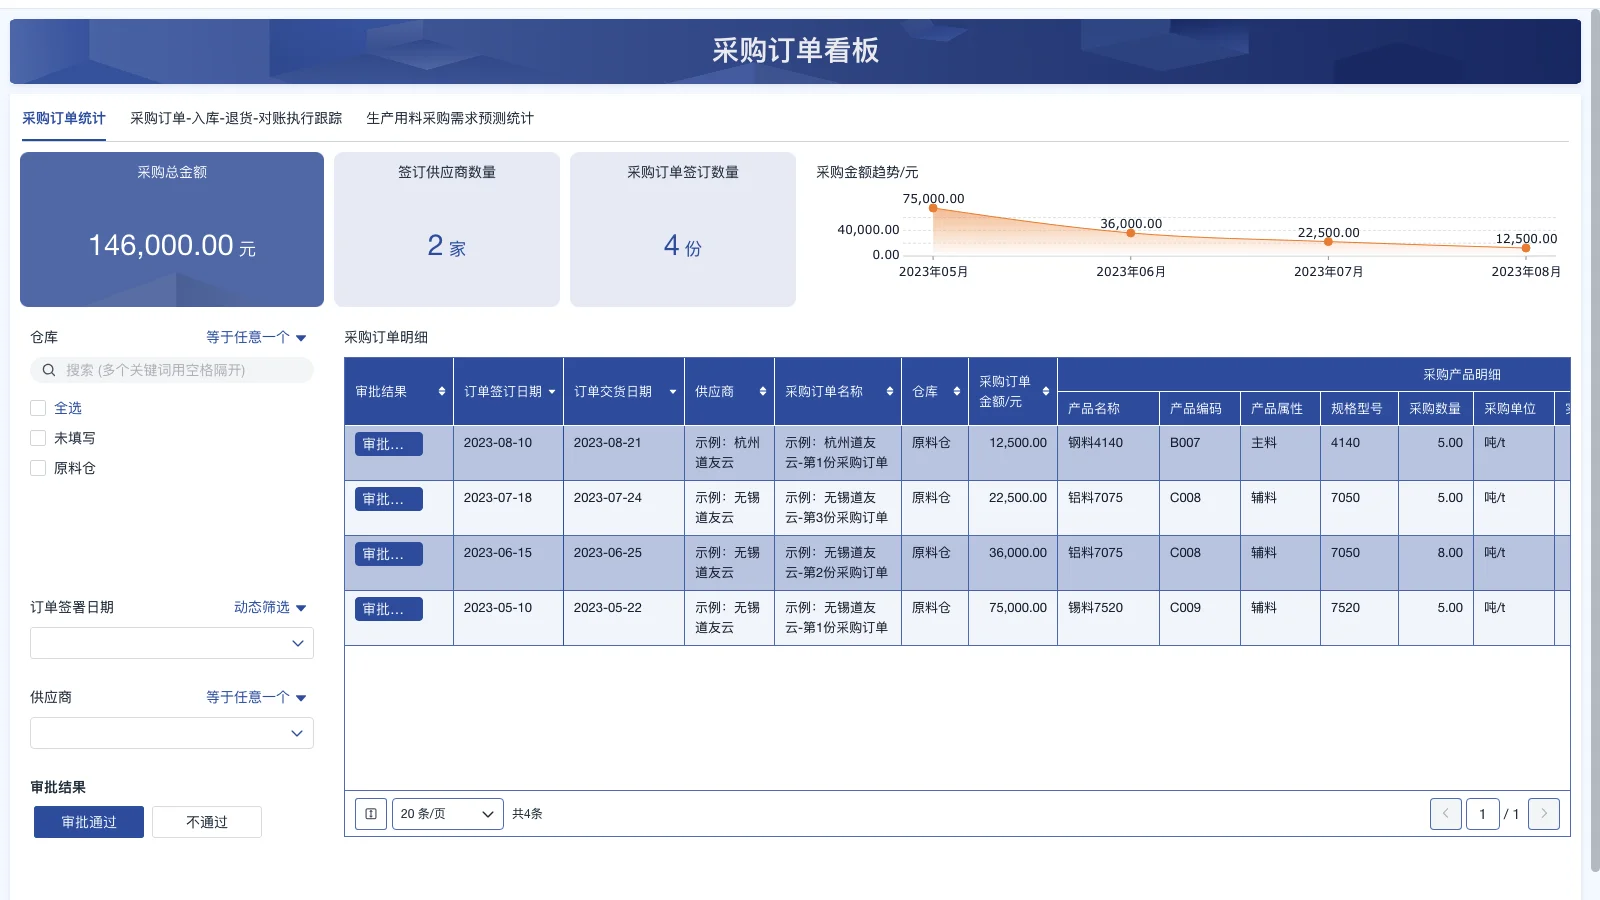Viewport: 1600px width, 900px height.
Task: Check the 未填写 option under 仓库
Action: (x=37, y=437)
